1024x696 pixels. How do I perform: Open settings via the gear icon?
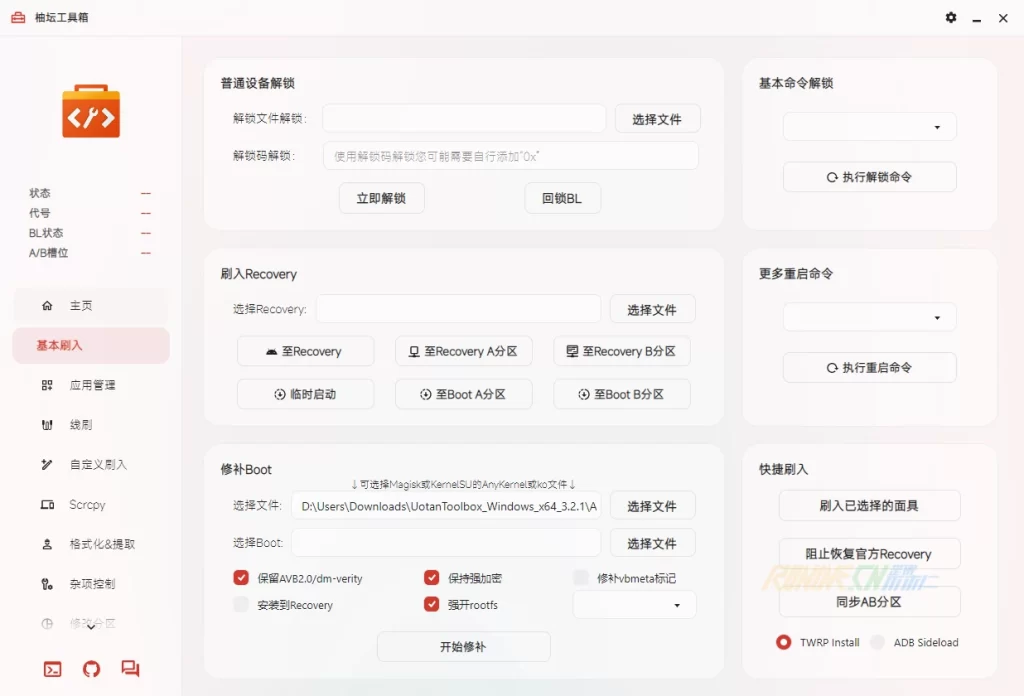coord(950,18)
